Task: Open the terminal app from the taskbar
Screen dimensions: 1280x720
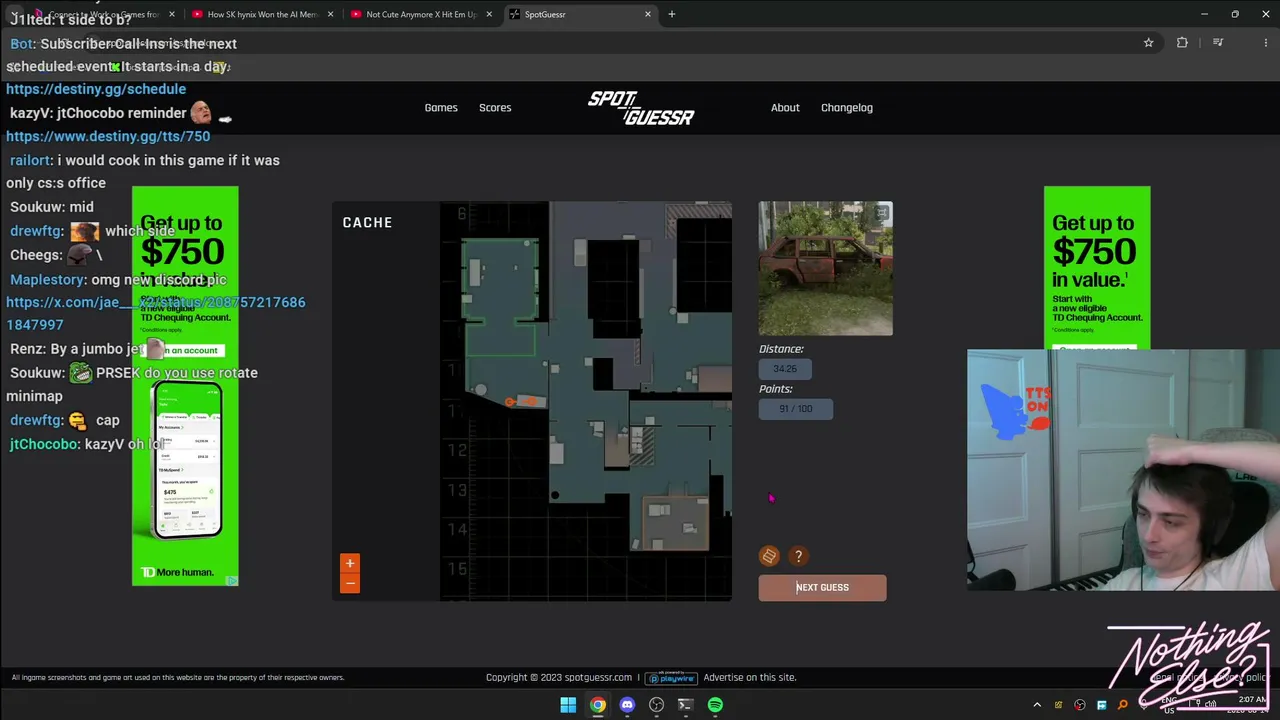Action: click(685, 705)
